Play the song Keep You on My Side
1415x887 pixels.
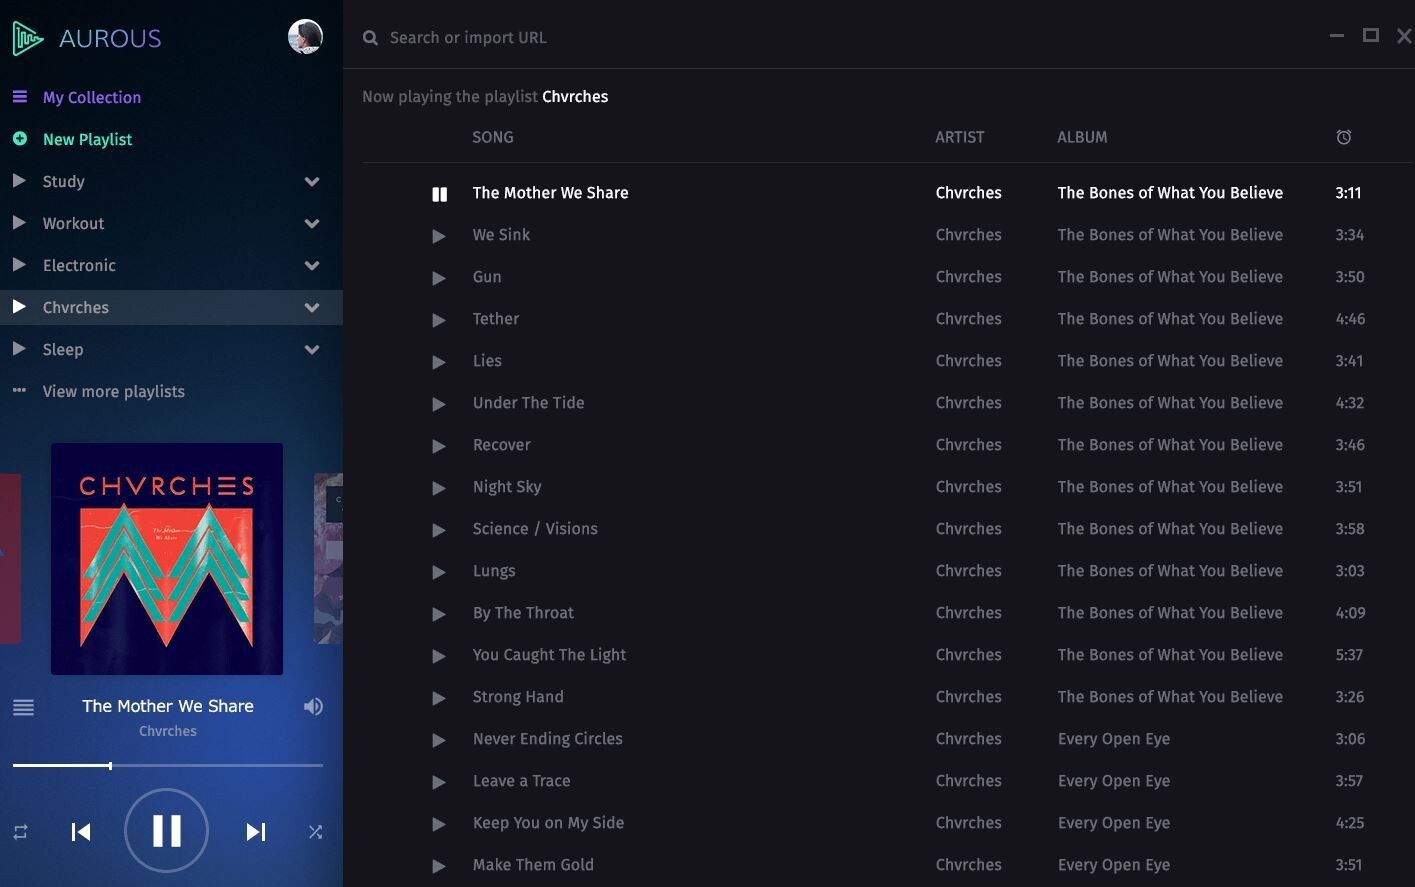pyautogui.click(x=439, y=824)
